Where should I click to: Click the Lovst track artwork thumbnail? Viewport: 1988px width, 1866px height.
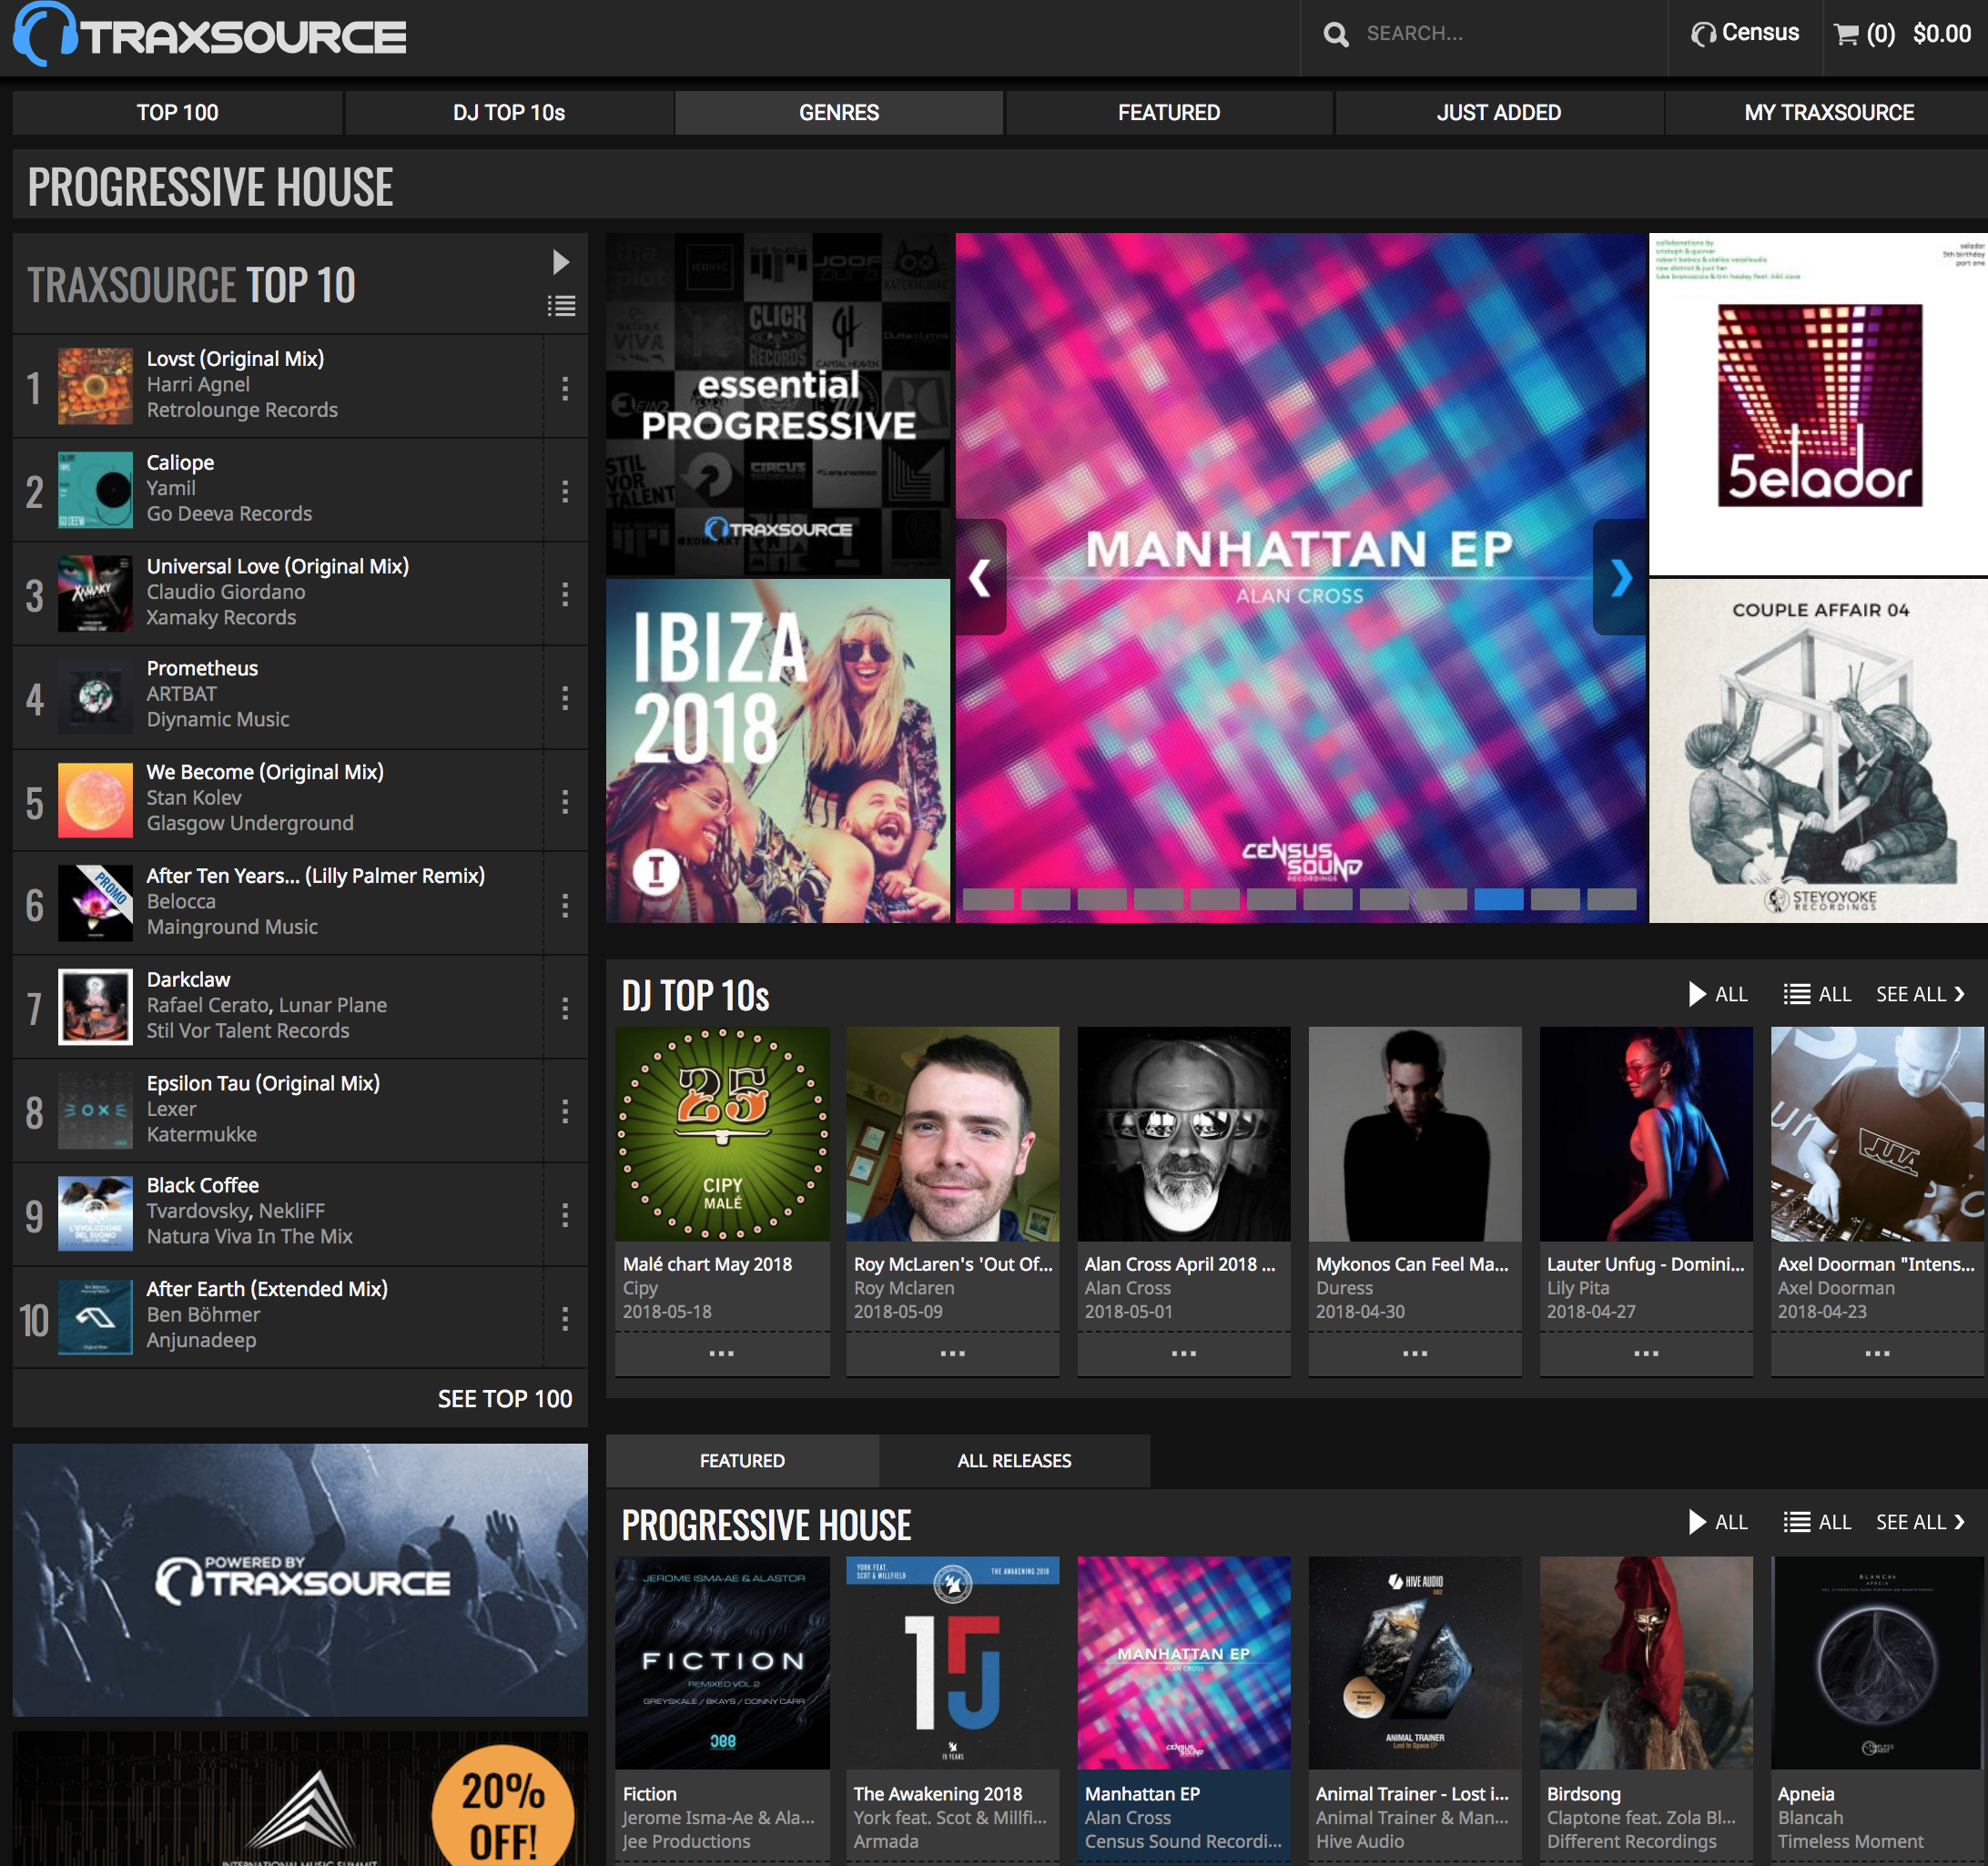coord(95,386)
